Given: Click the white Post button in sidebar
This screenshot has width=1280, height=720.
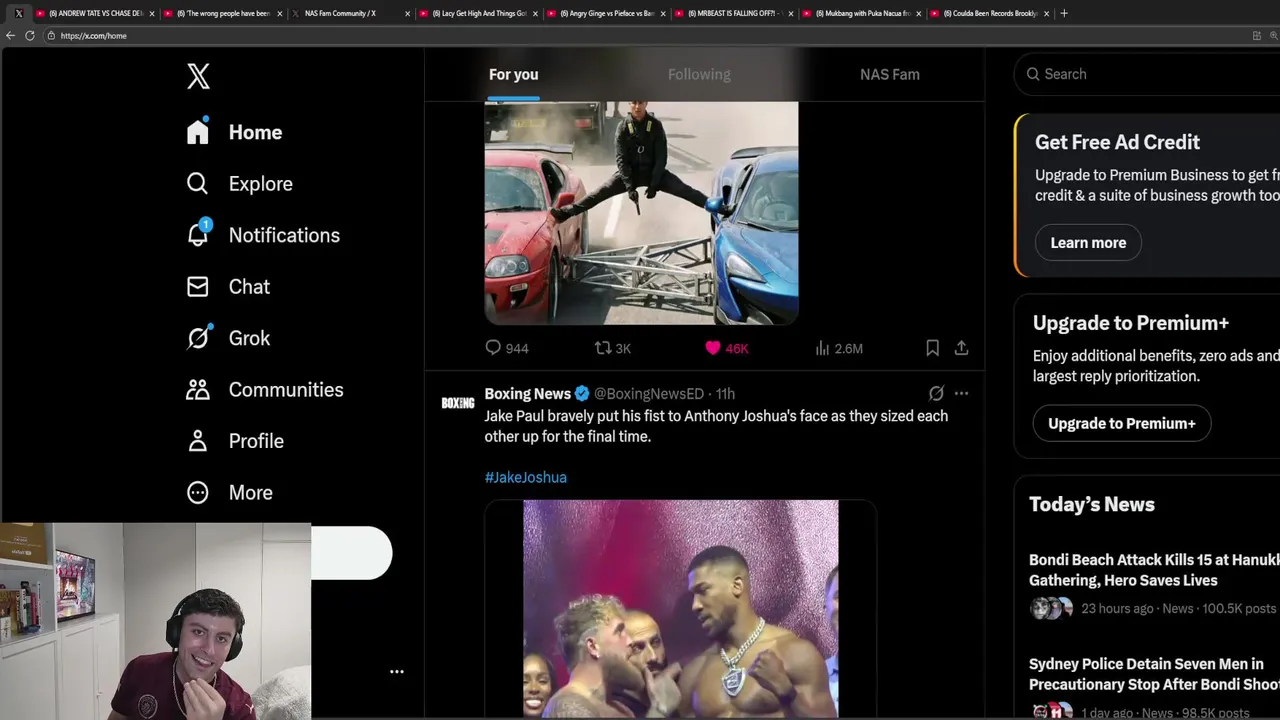Looking at the screenshot, I should (x=351, y=553).
